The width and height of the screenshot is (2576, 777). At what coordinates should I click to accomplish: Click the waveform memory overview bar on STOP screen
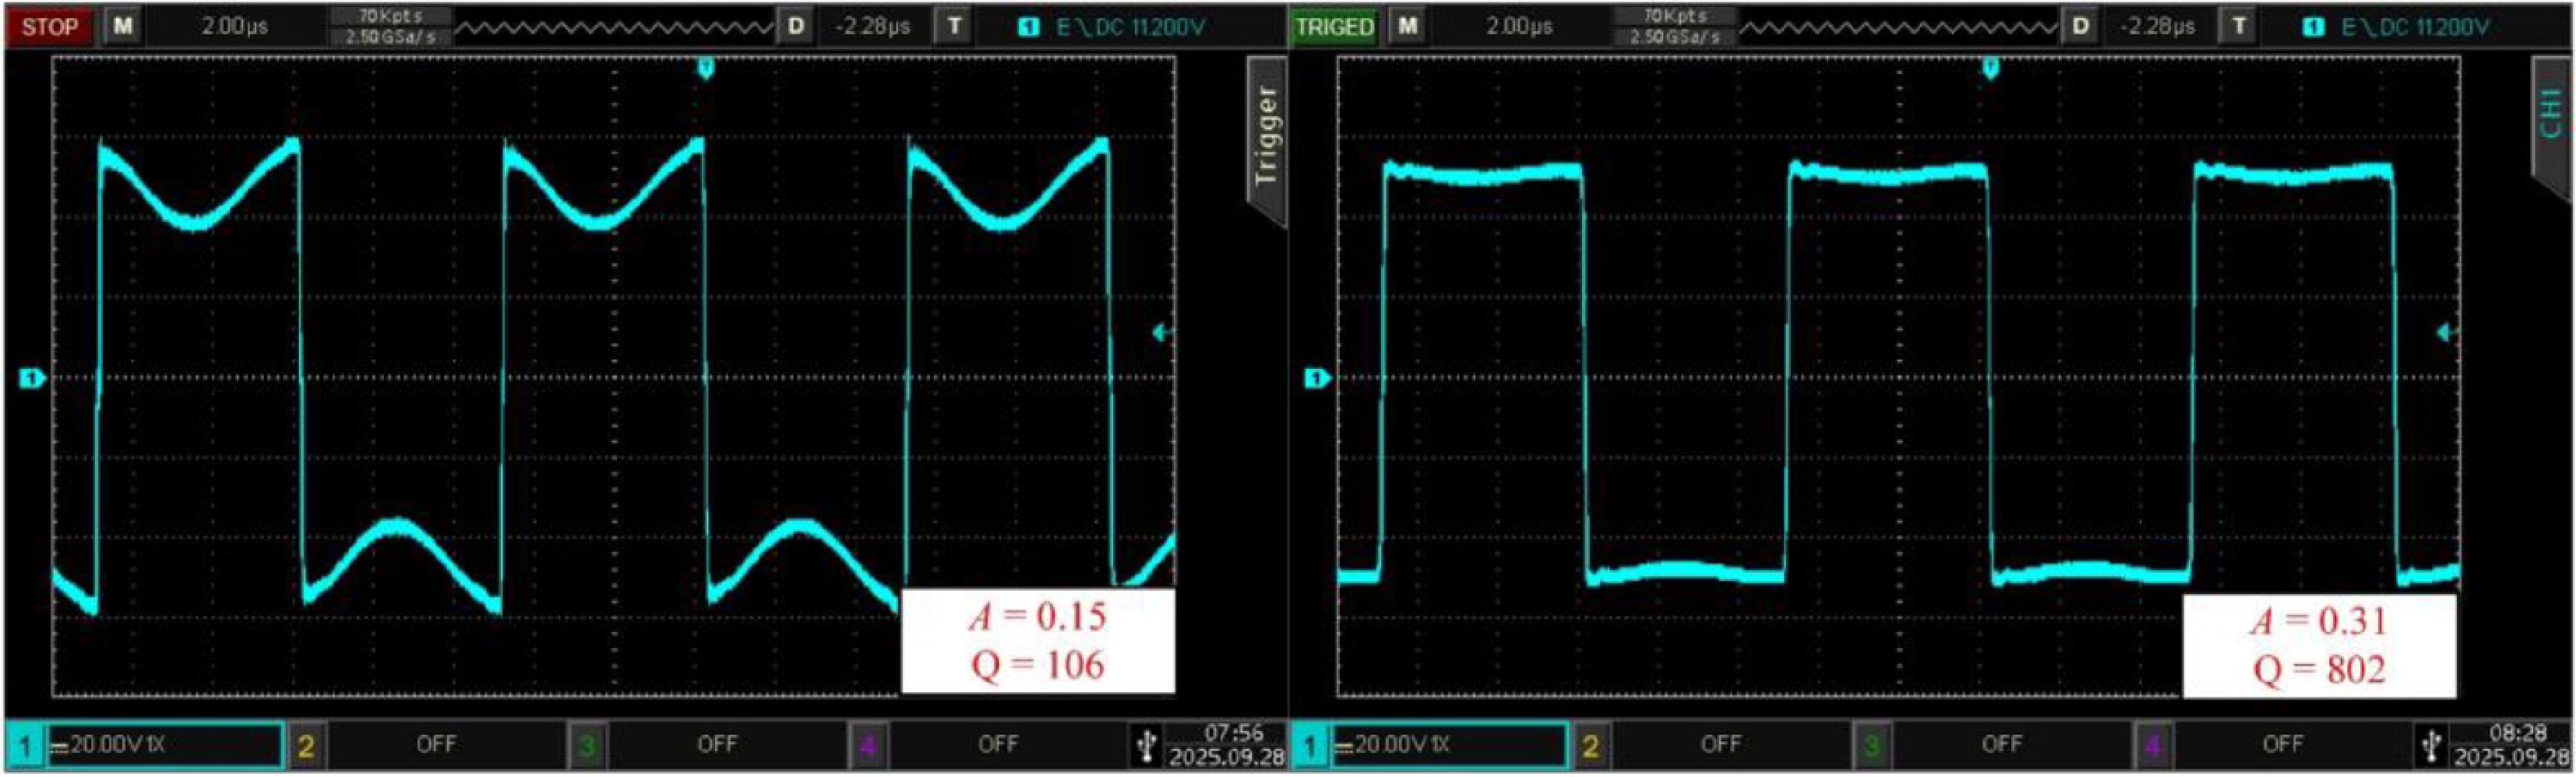tap(614, 28)
